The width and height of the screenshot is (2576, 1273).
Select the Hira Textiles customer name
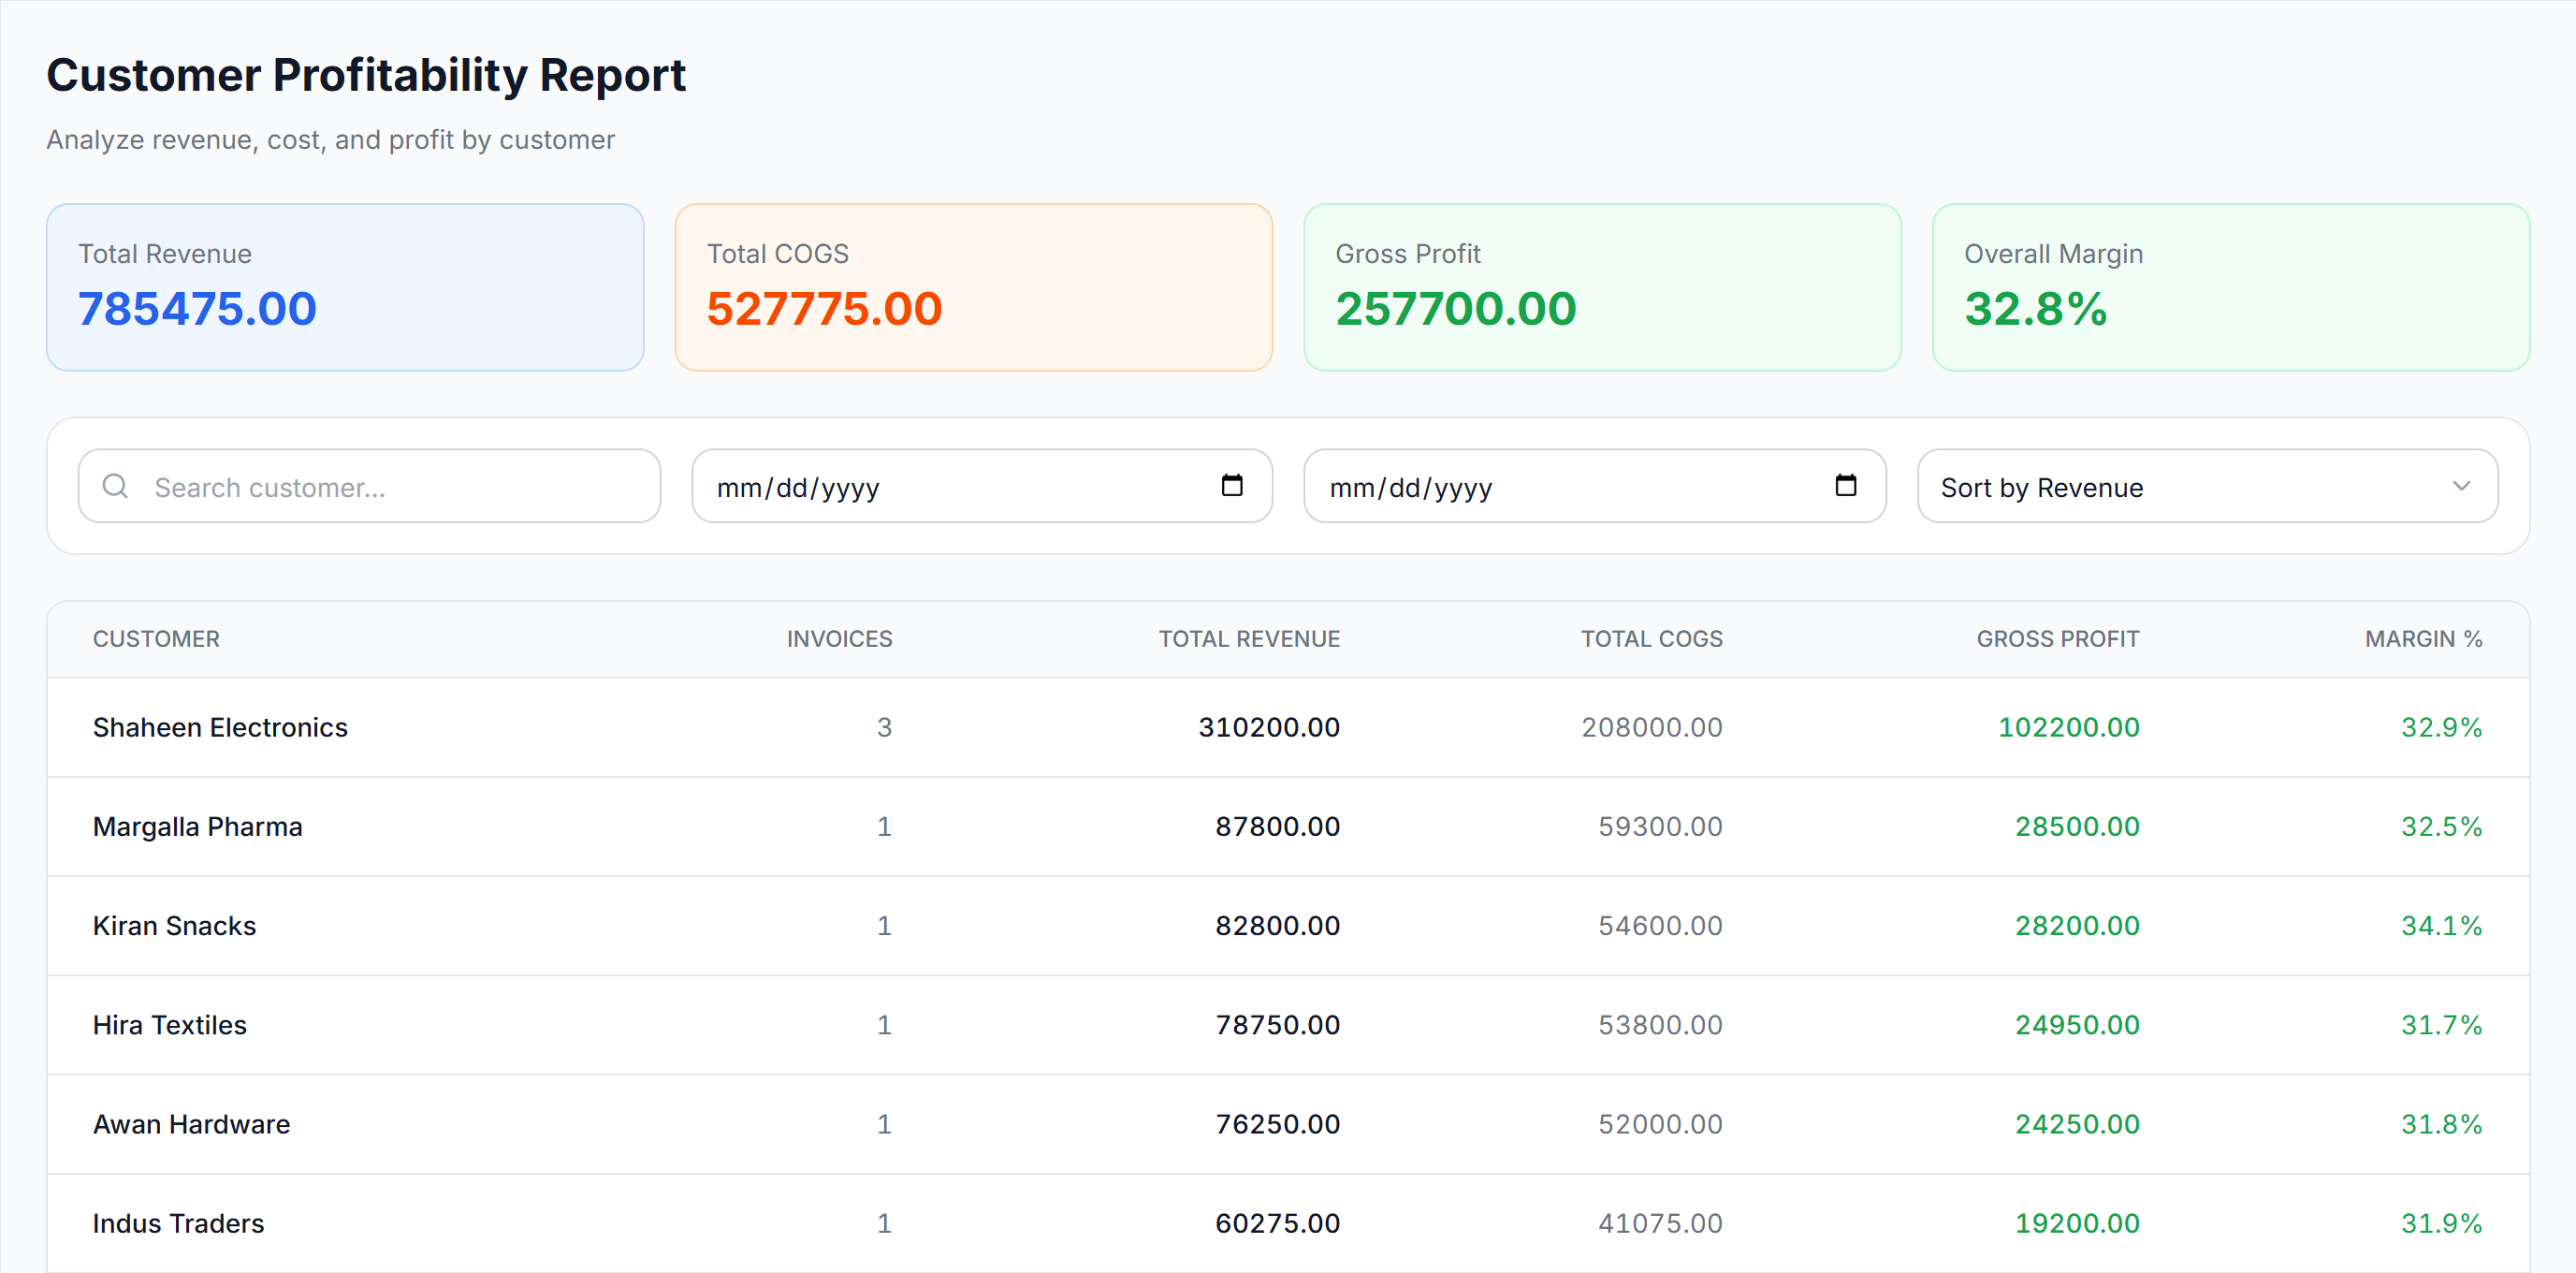point(169,1025)
